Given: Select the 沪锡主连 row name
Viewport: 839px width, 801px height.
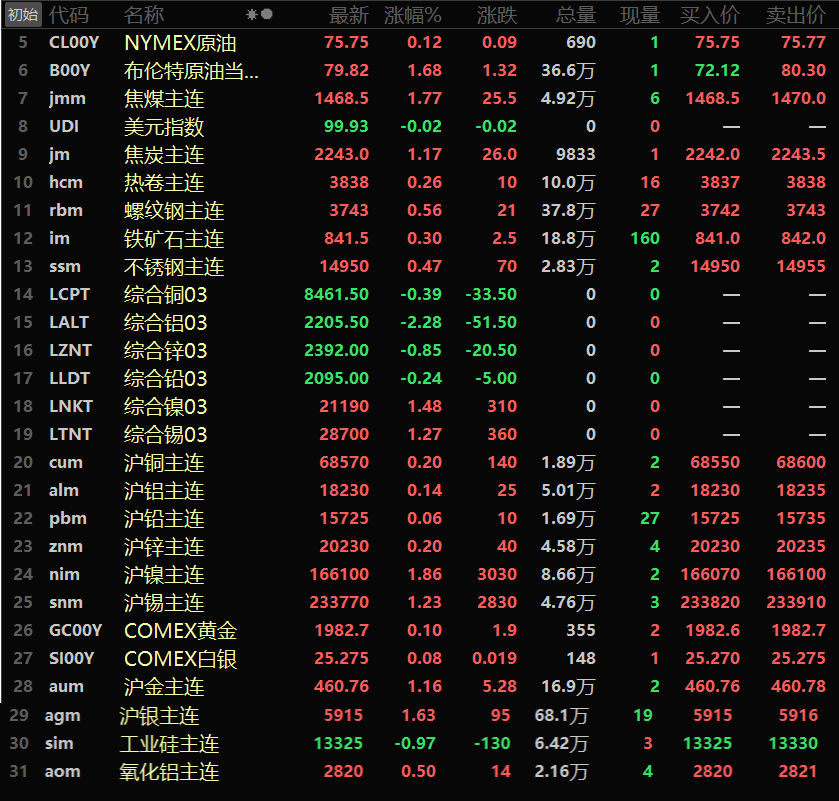Looking at the screenshot, I should click(164, 603).
